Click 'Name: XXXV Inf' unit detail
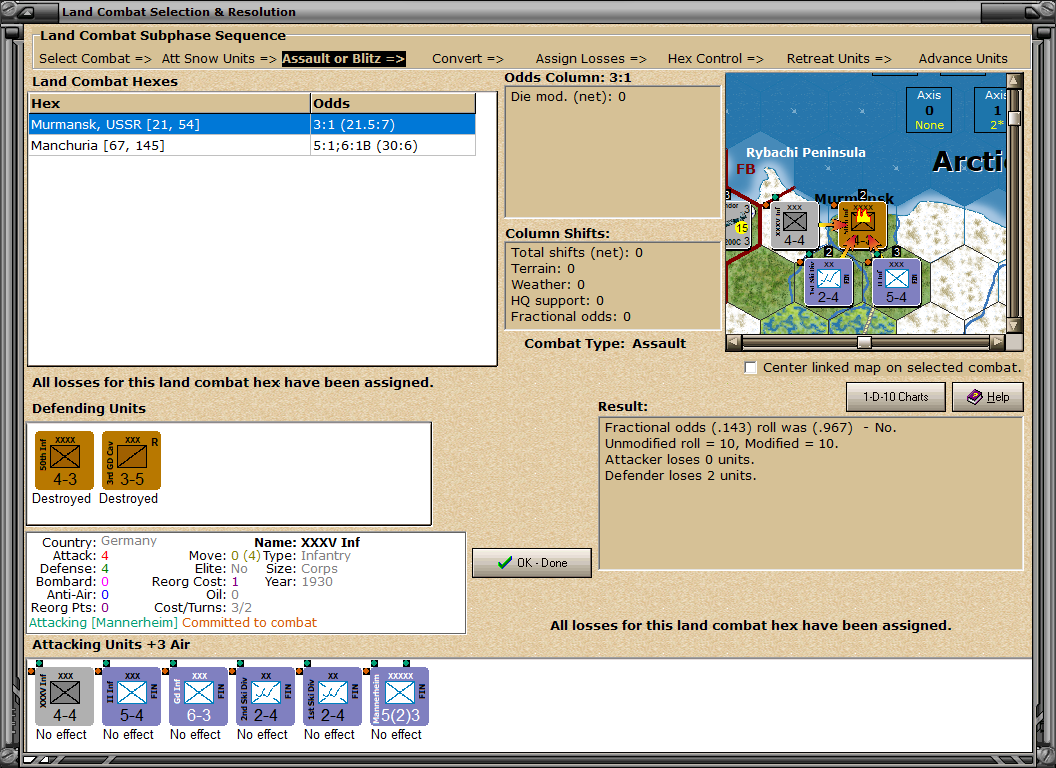 point(307,542)
